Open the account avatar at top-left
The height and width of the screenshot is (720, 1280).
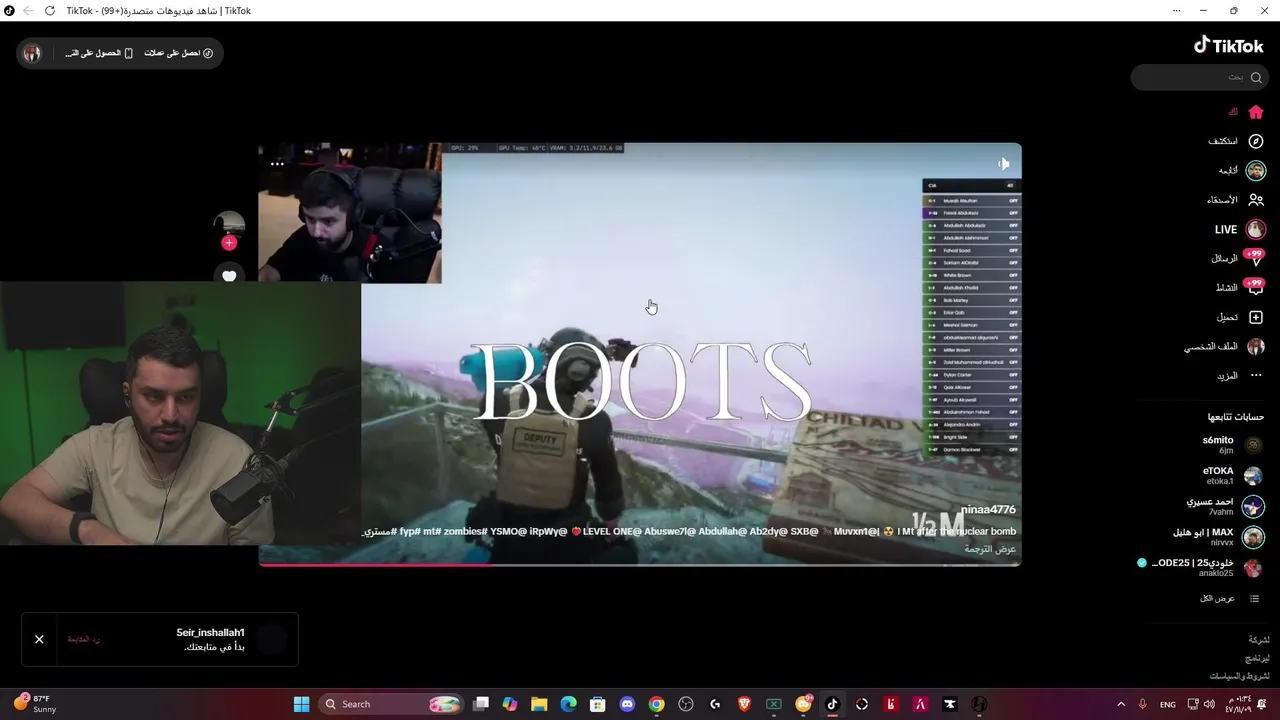[32, 53]
